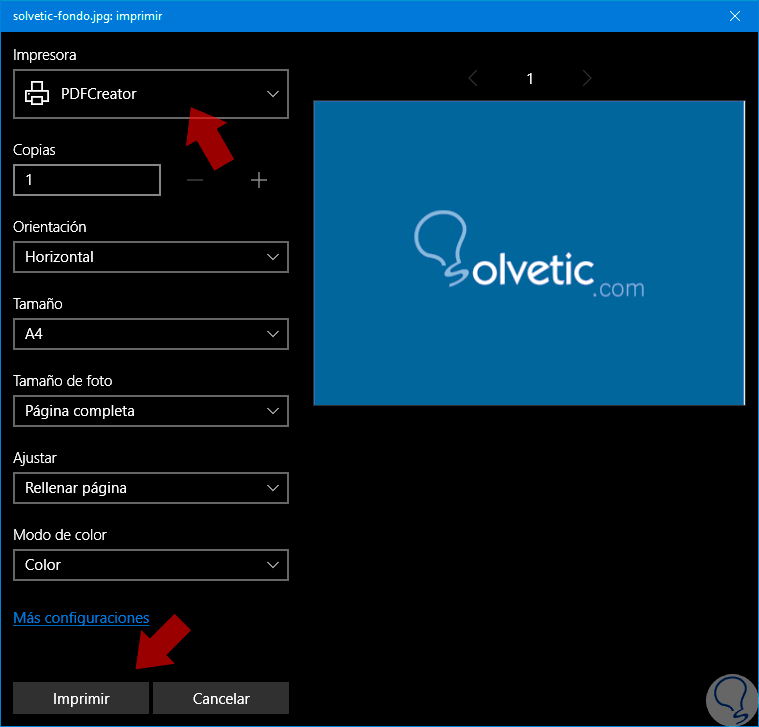Image resolution: width=759 pixels, height=727 pixels.
Task: Click the print preview image
Action: (x=529, y=253)
